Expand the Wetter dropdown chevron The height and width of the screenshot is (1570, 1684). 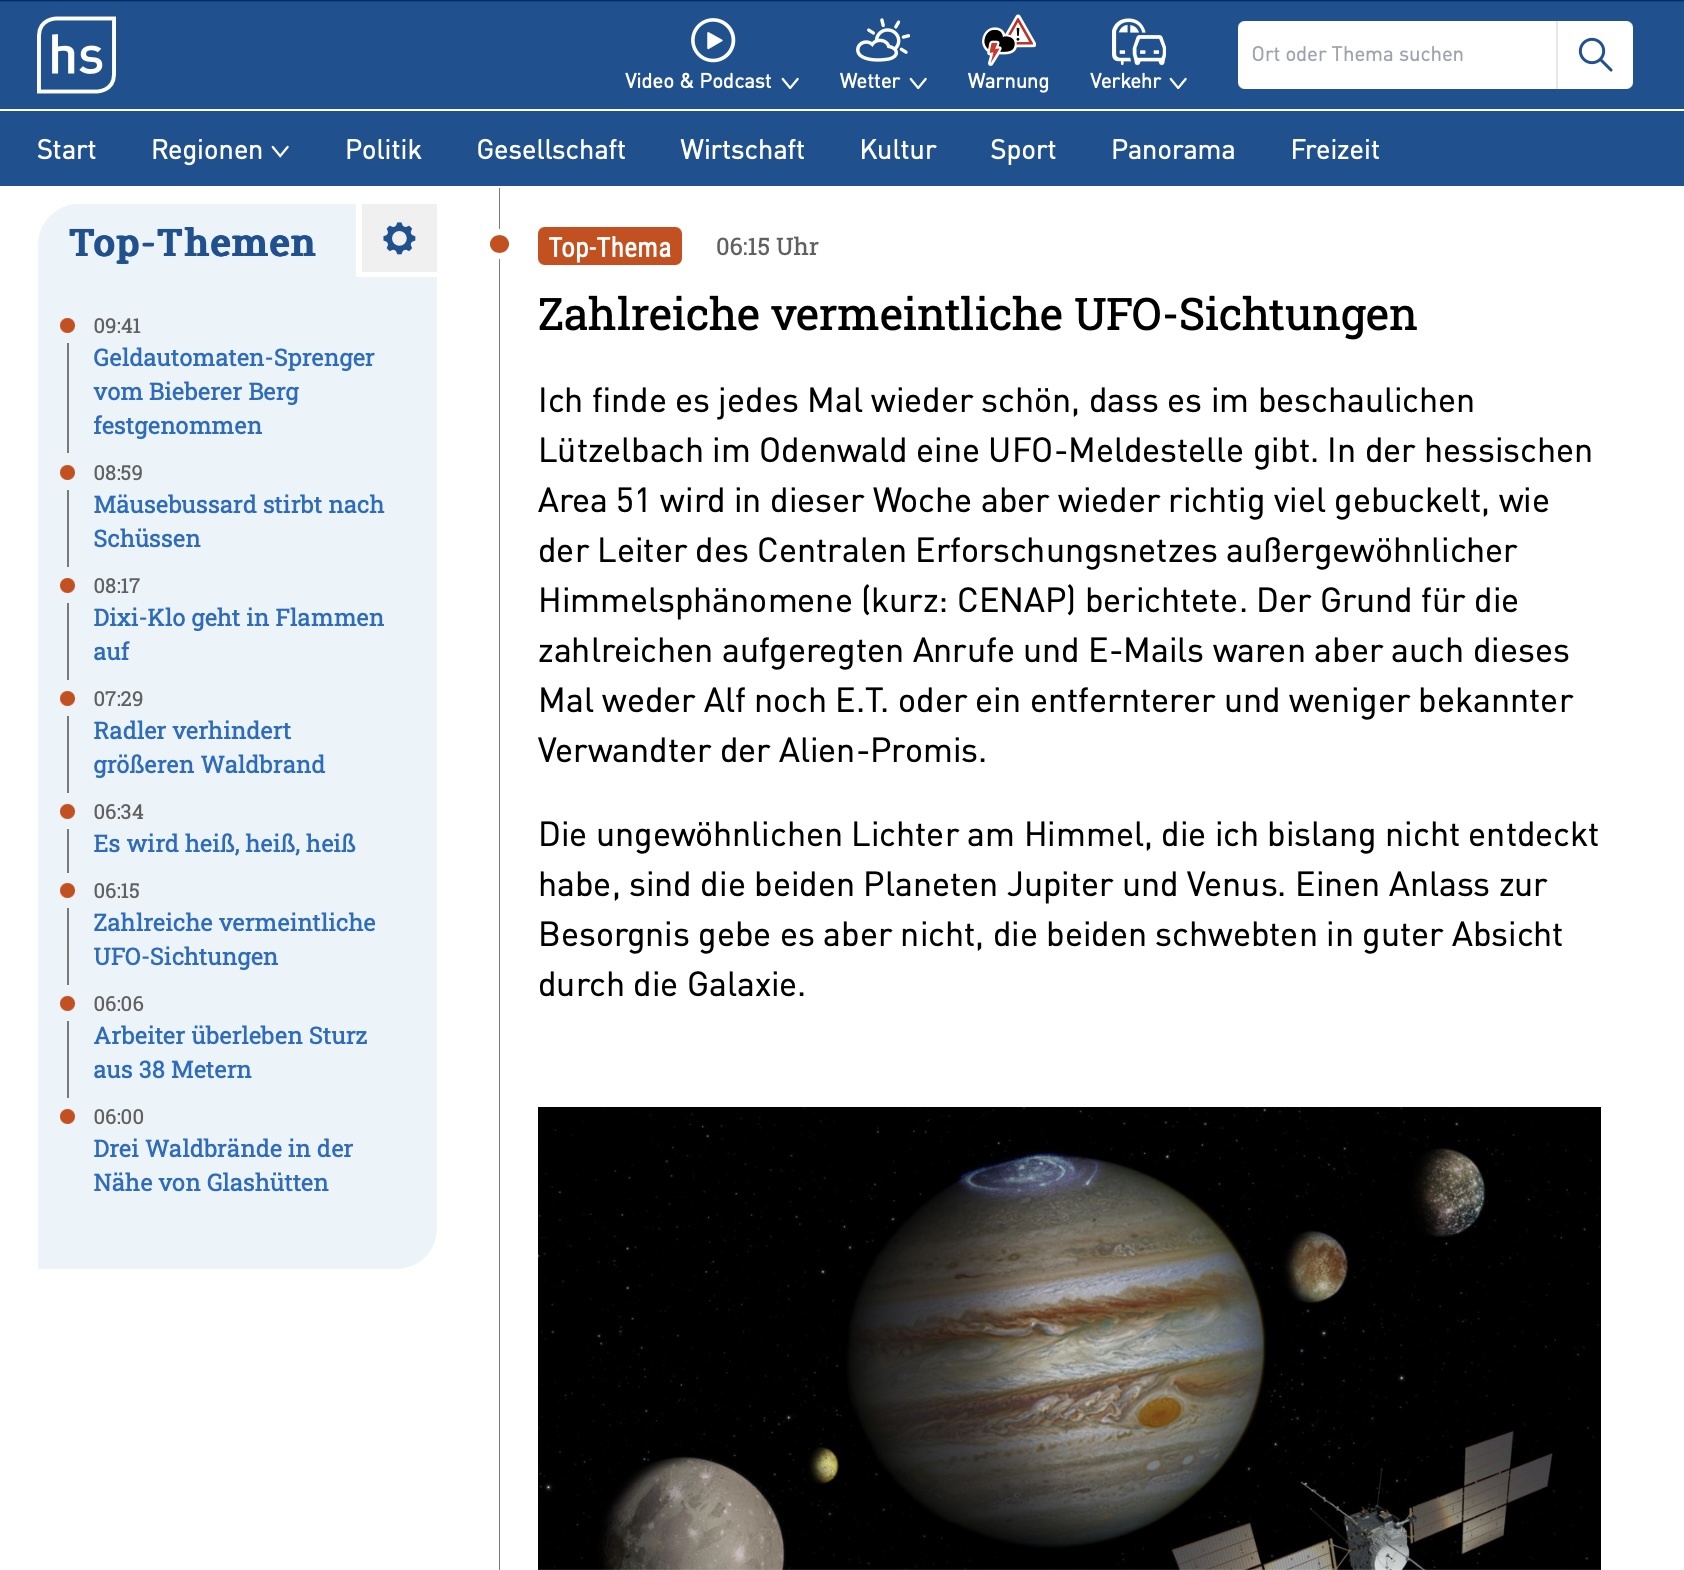coord(918,83)
